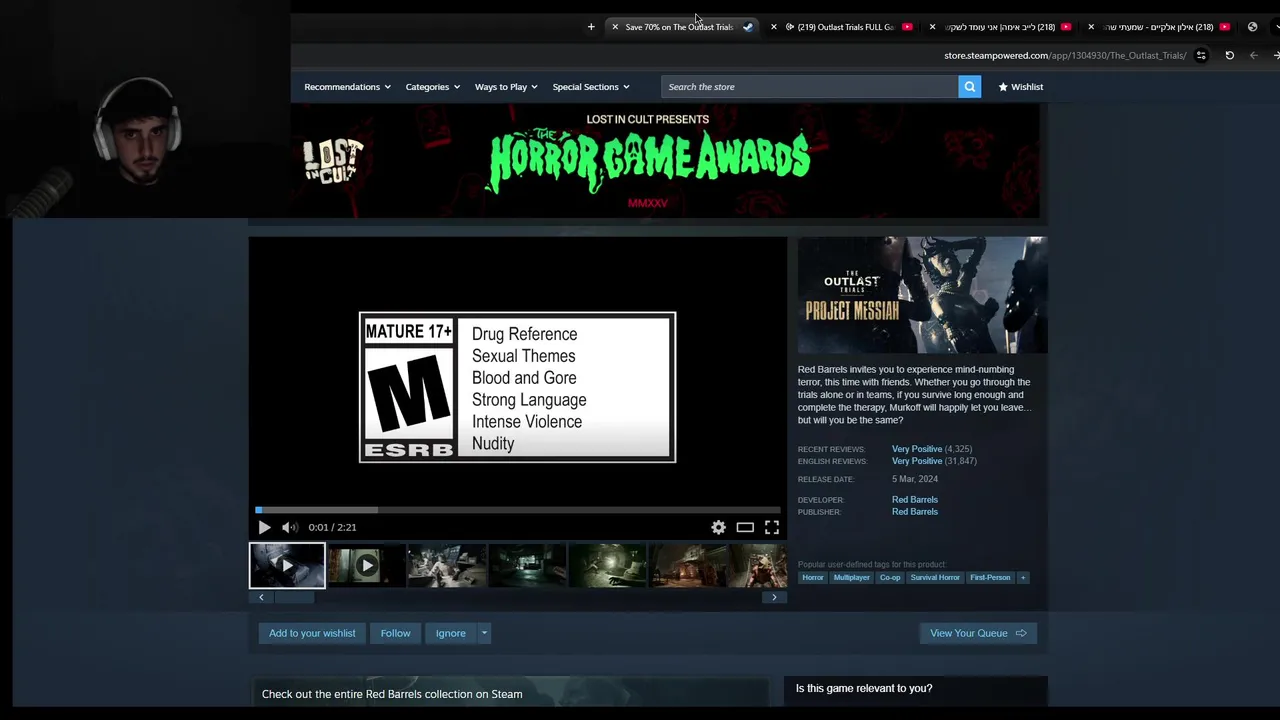Click the browser reload button
Image resolution: width=1280 pixels, height=720 pixels.
(1230, 56)
